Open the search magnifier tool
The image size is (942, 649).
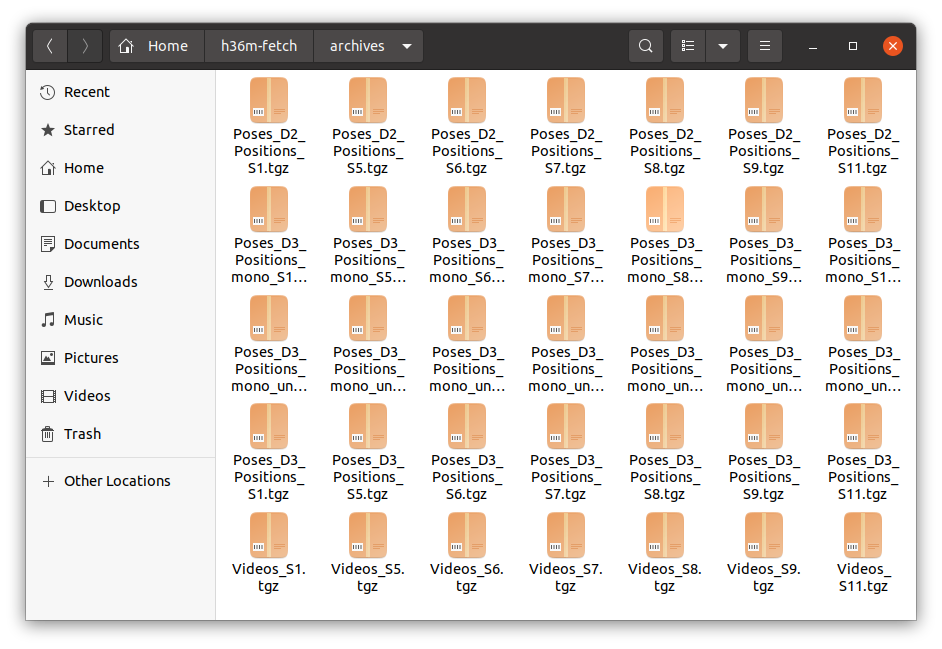tap(646, 46)
